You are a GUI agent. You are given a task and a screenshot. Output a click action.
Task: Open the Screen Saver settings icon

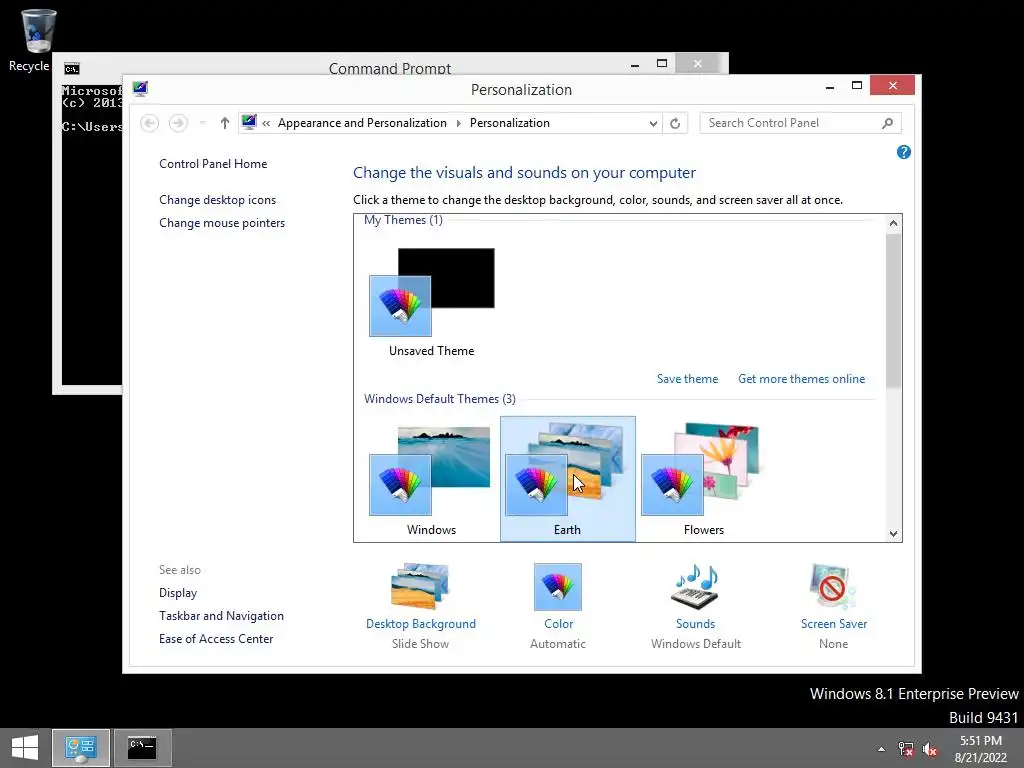point(833,586)
